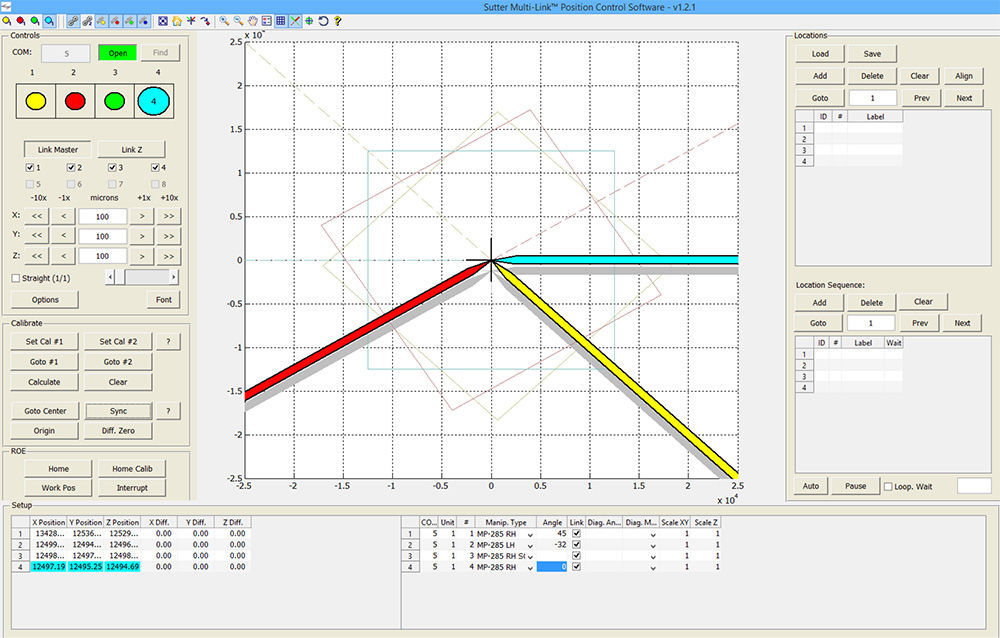Click the zoom-in magnifier icon
Screen dimensions: 1000x638
click(x=224, y=20)
